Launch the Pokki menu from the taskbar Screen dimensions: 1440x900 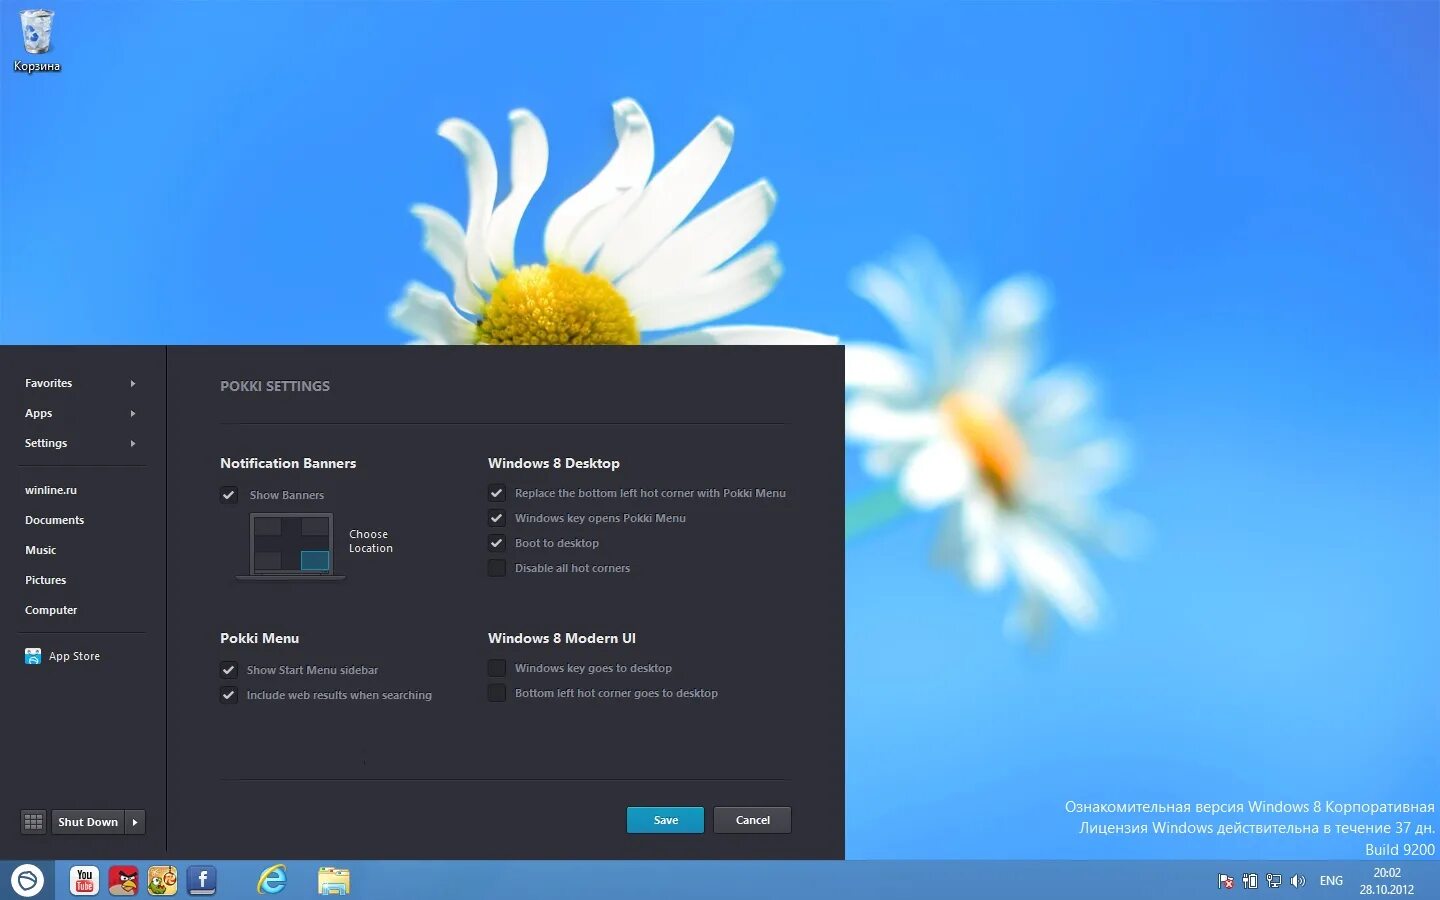click(x=26, y=880)
